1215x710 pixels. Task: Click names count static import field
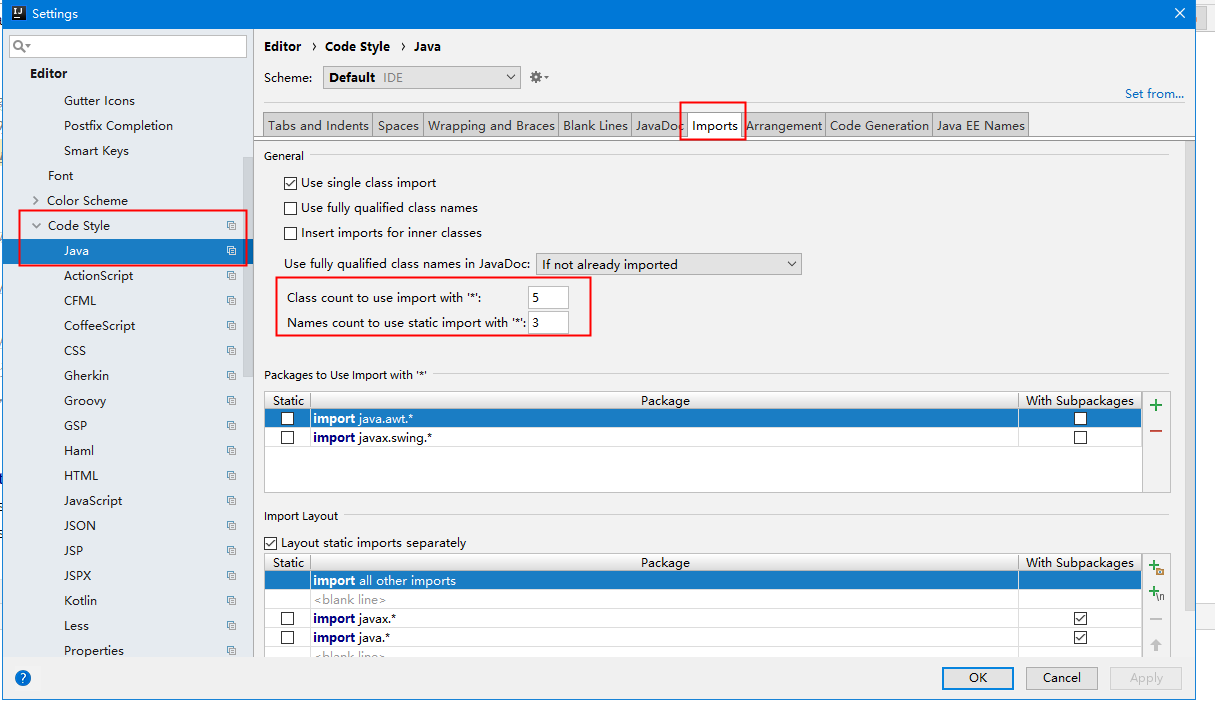(548, 322)
